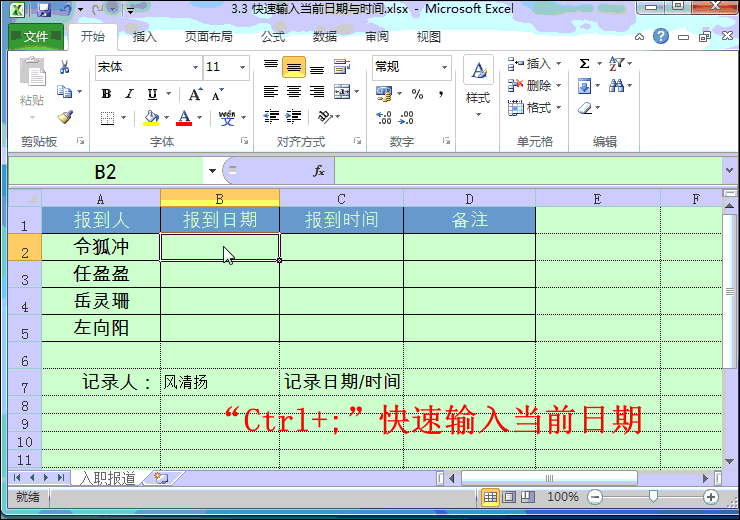
Task: Select the Format Painter brush
Action: click(x=65, y=117)
